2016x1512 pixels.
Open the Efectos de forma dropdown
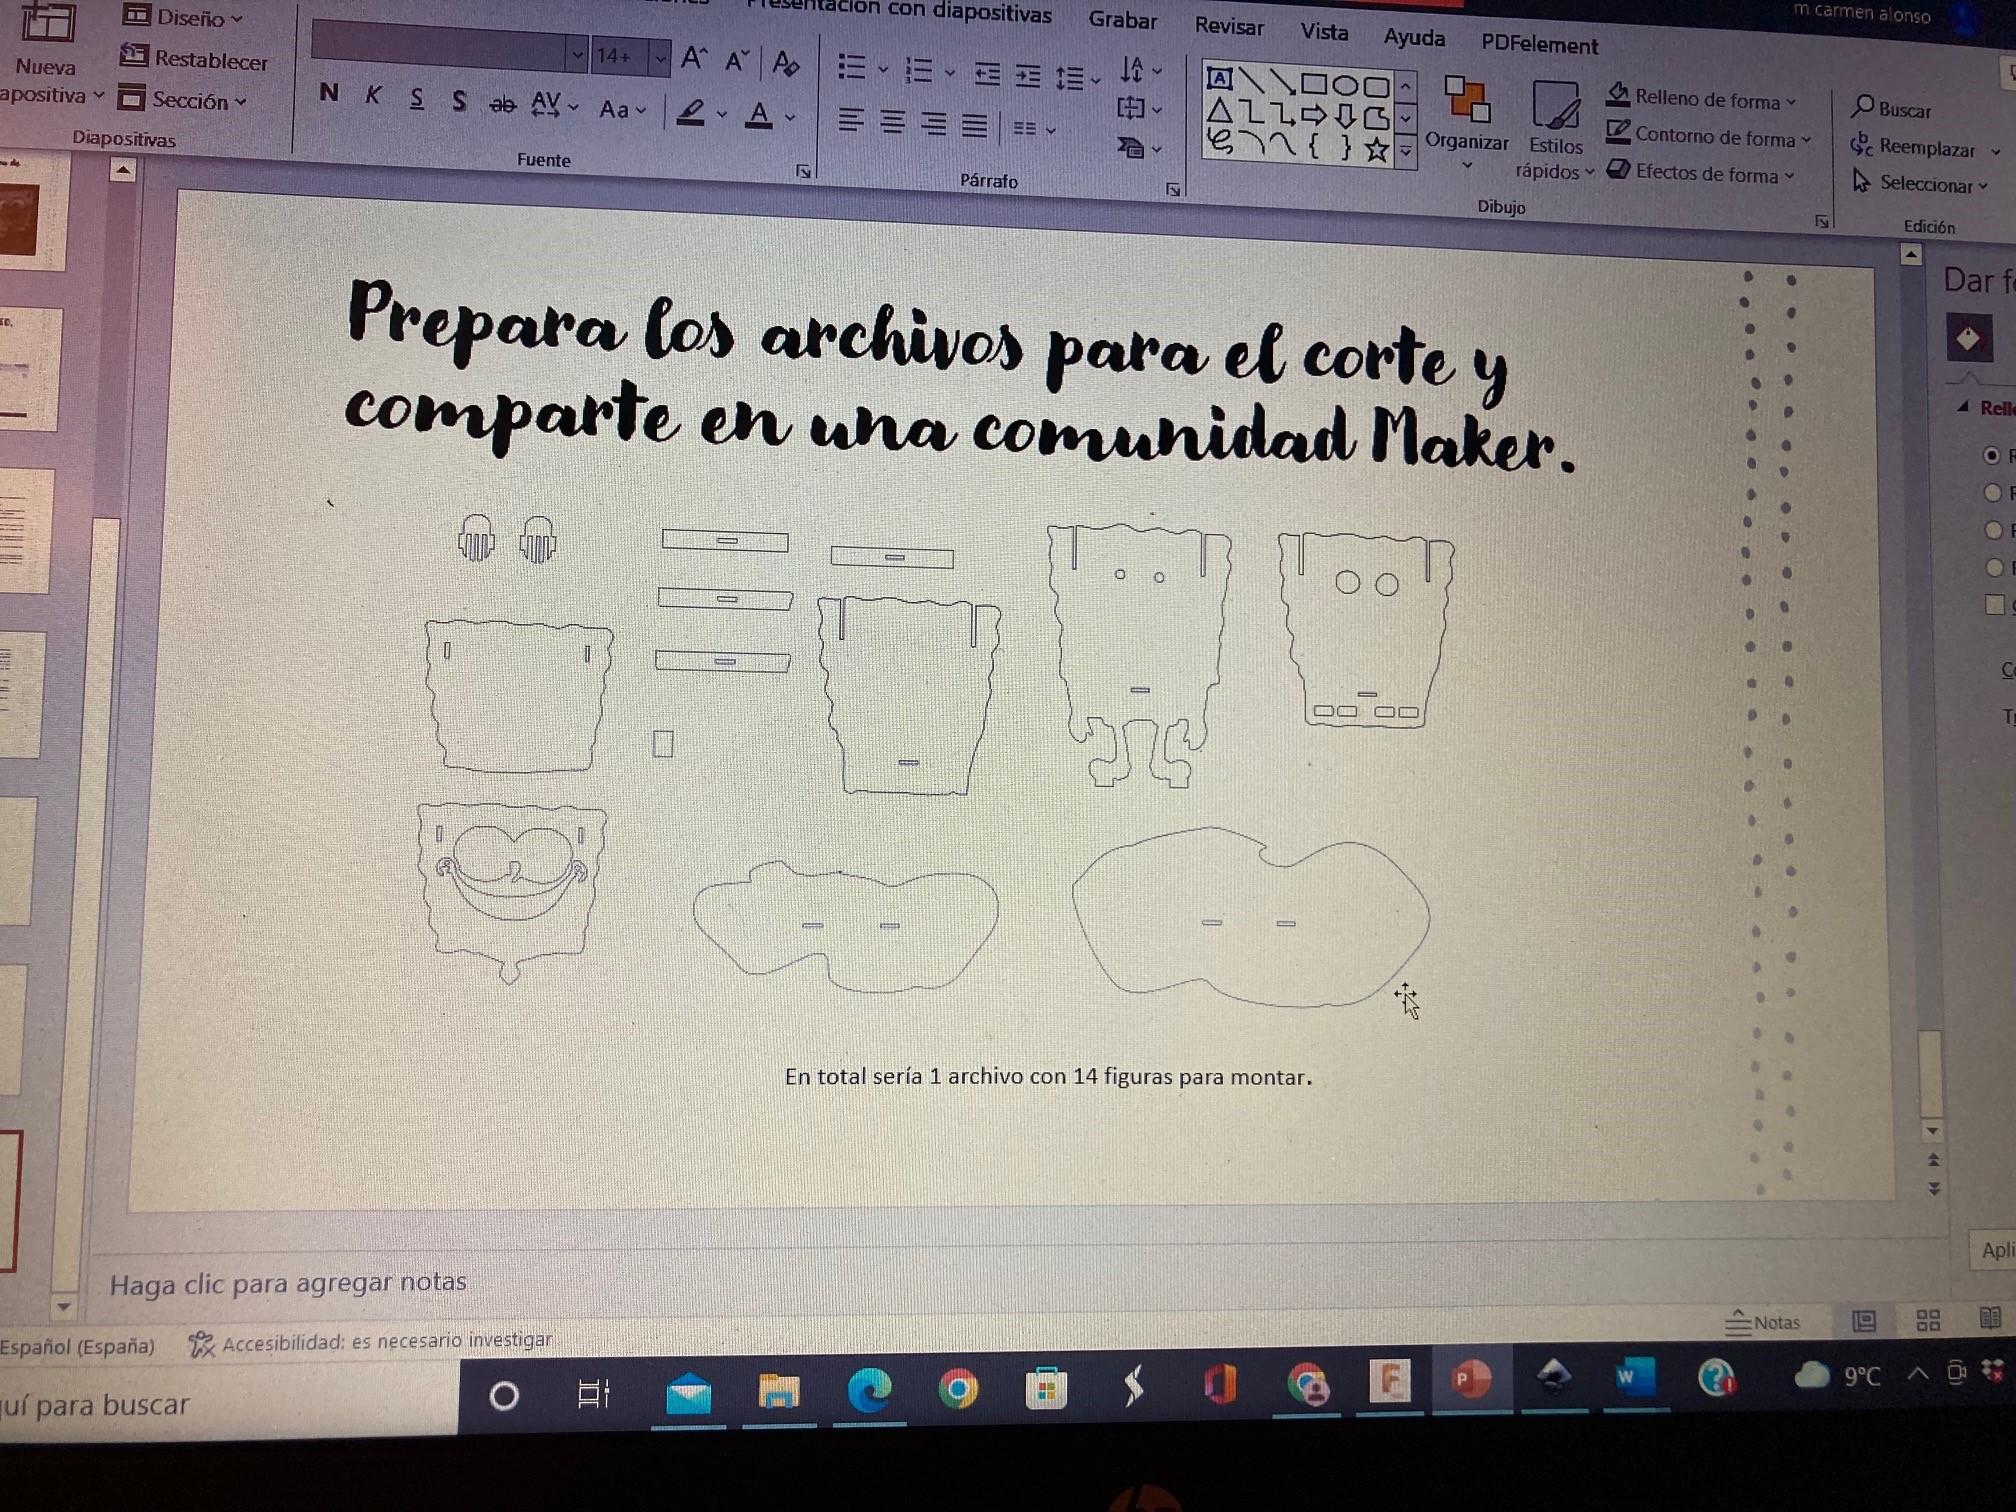pyautogui.click(x=1700, y=172)
